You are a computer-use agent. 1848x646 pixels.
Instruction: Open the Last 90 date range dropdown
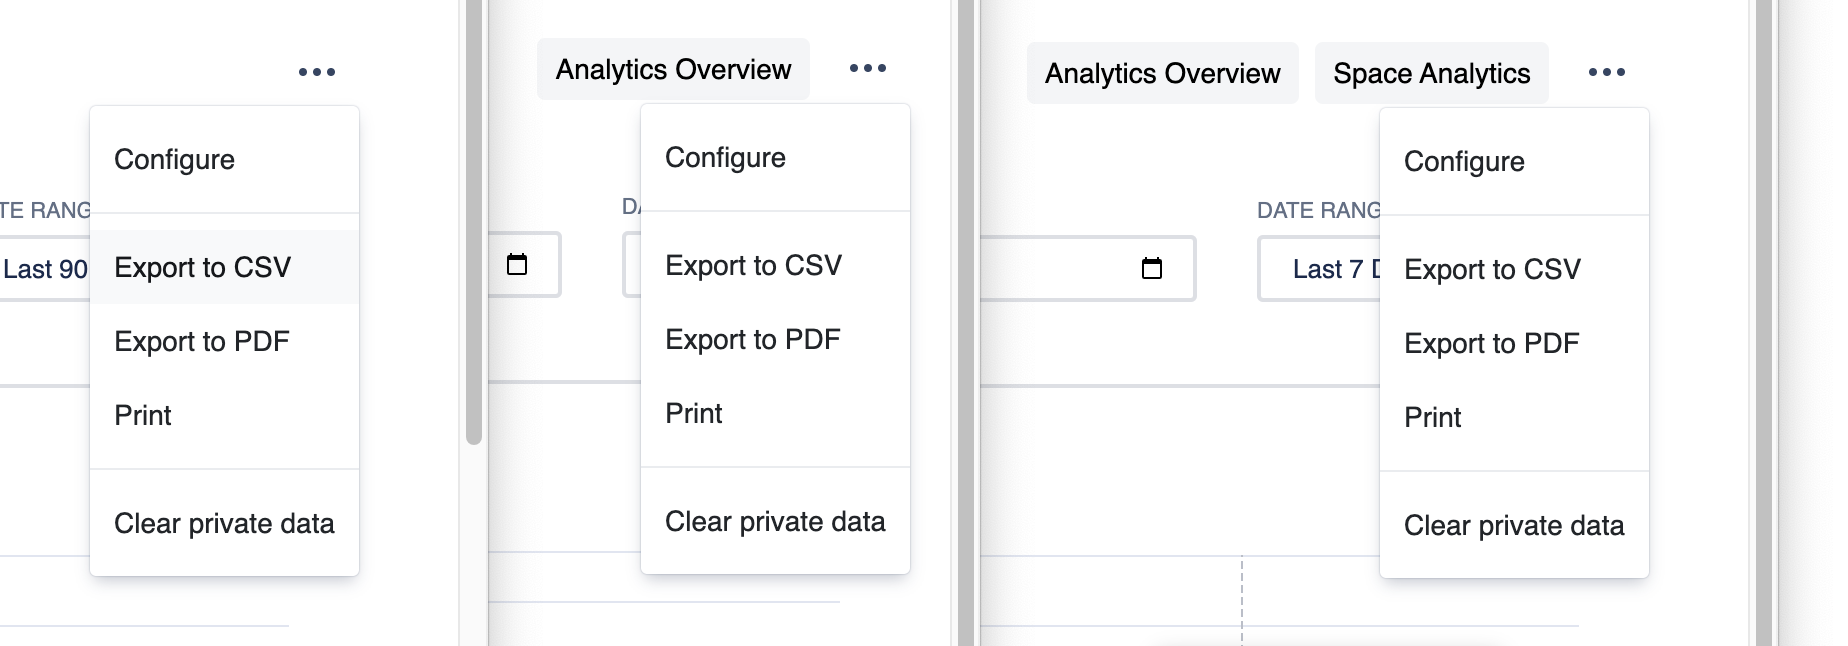(x=44, y=269)
